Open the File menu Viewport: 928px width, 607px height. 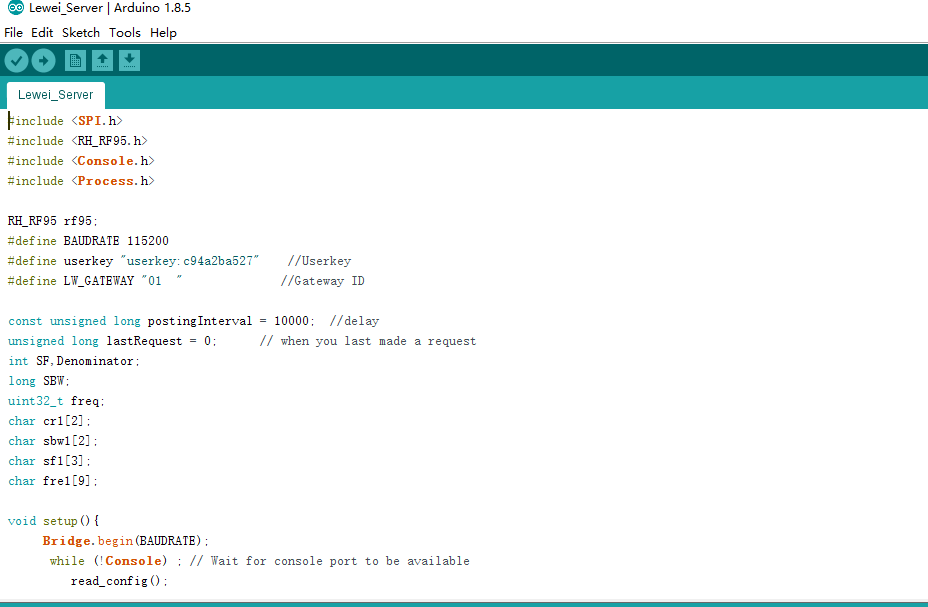(13, 33)
